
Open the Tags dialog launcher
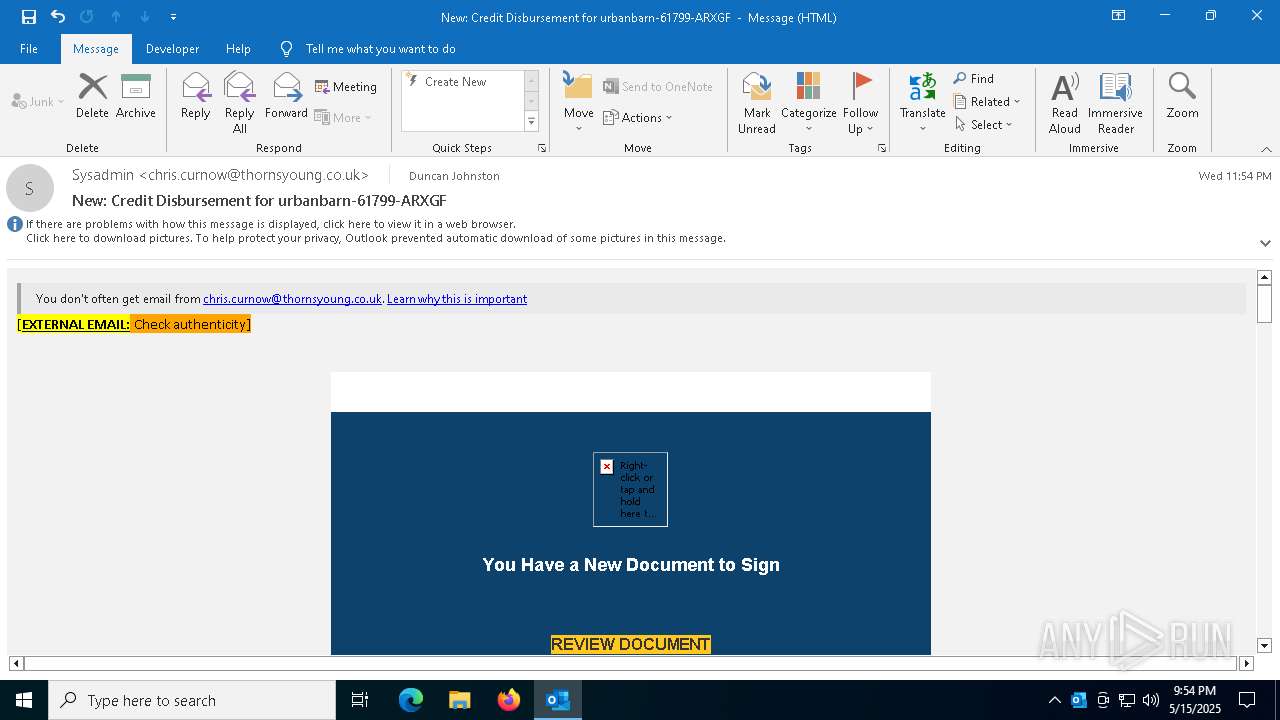coord(882,148)
